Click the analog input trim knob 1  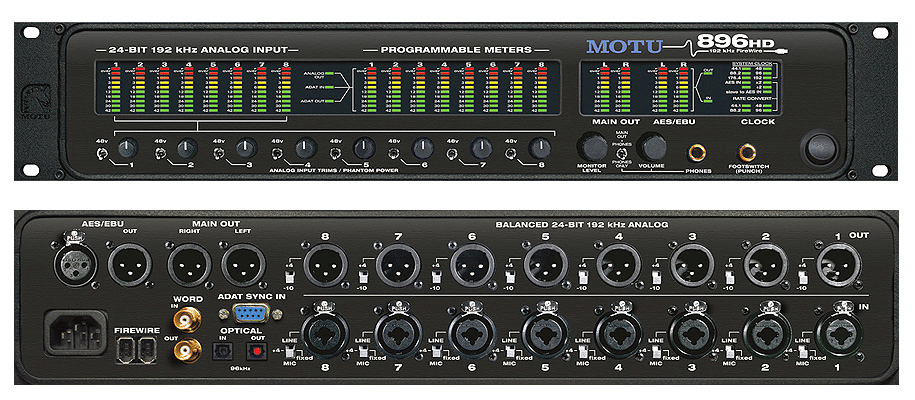click(128, 148)
